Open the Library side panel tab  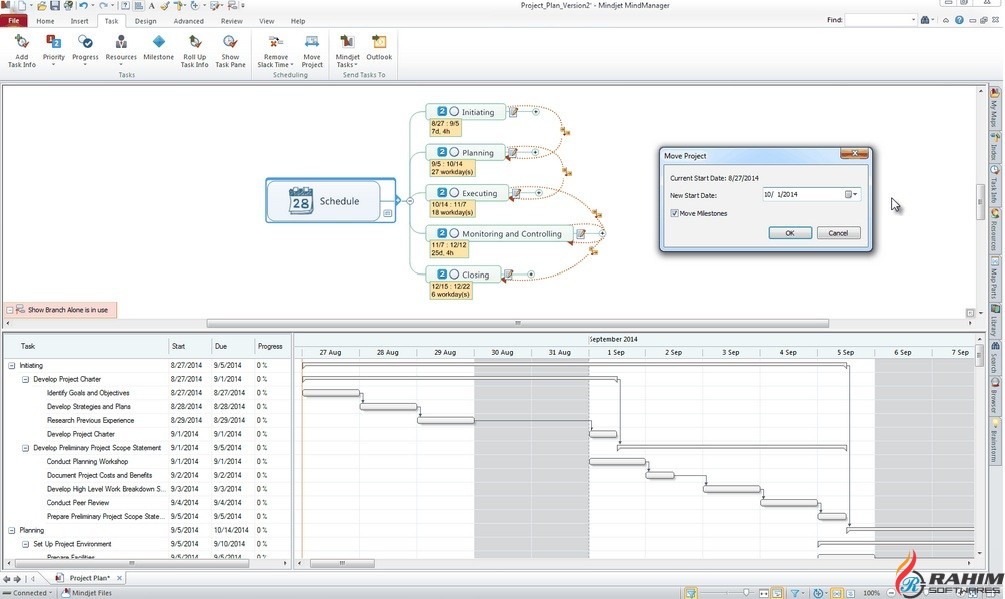[995, 320]
